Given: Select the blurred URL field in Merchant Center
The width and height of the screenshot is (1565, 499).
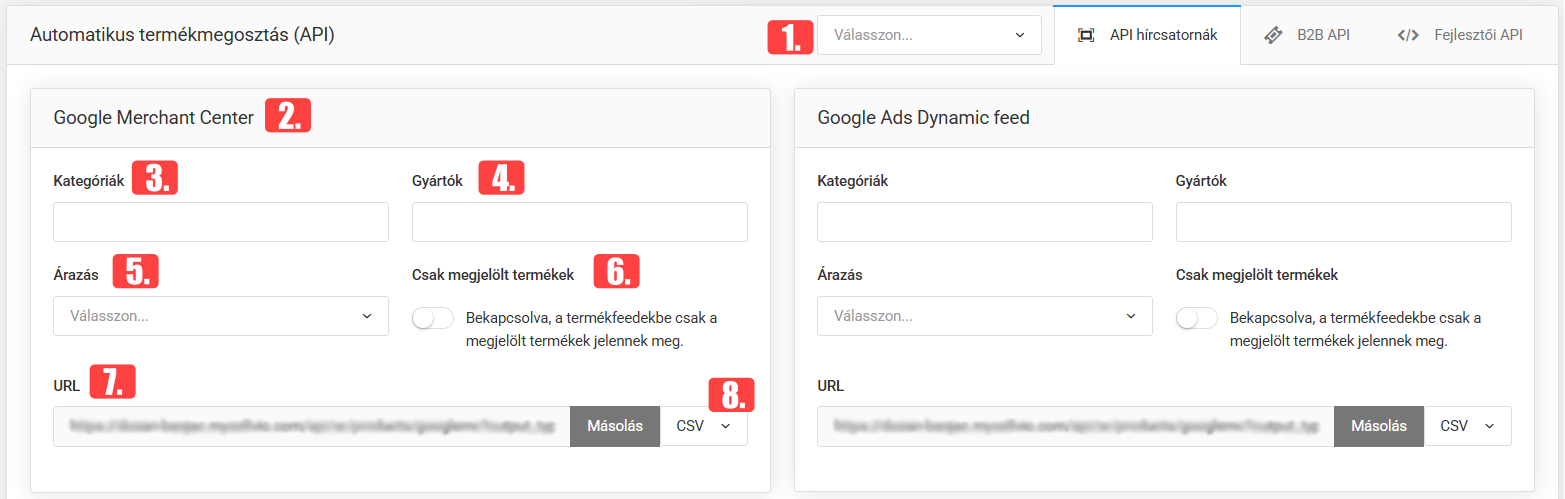Looking at the screenshot, I should [x=312, y=426].
